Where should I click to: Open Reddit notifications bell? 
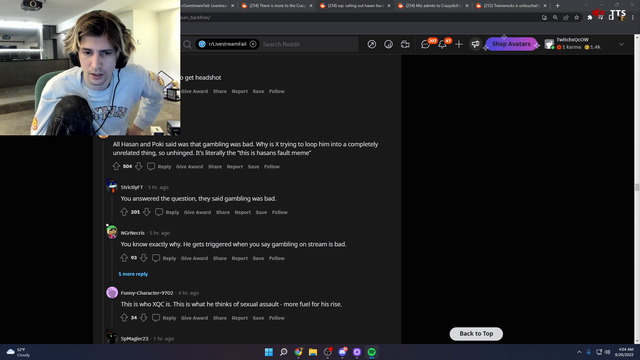point(442,44)
